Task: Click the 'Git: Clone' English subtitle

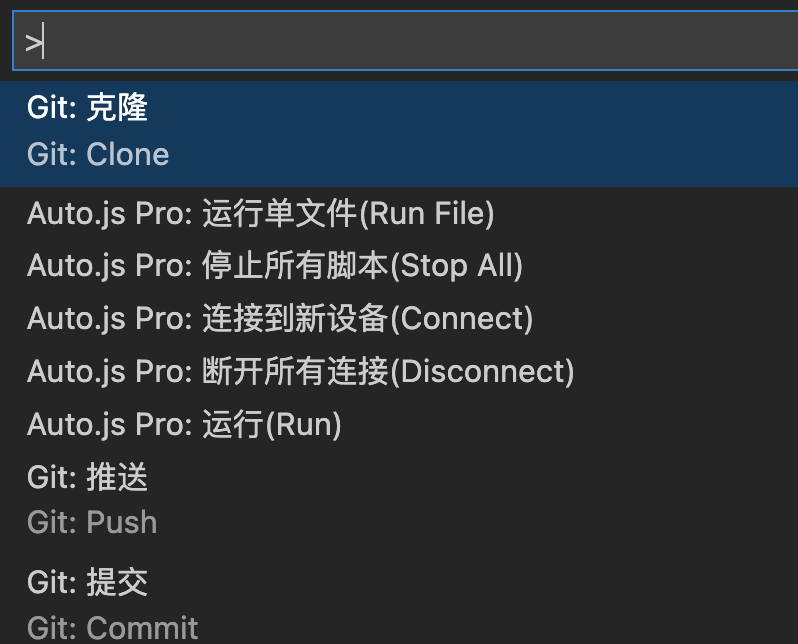Action: pyautogui.click(x=98, y=155)
